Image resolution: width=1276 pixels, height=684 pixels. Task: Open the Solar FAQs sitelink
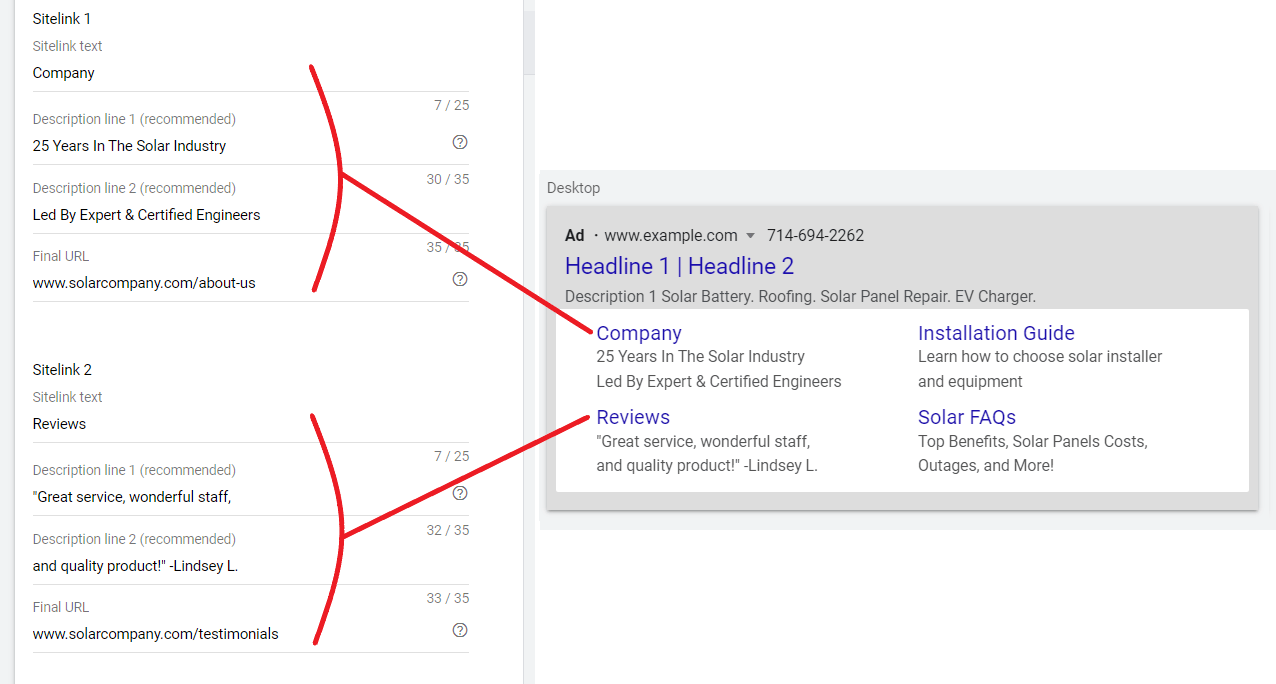966,416
